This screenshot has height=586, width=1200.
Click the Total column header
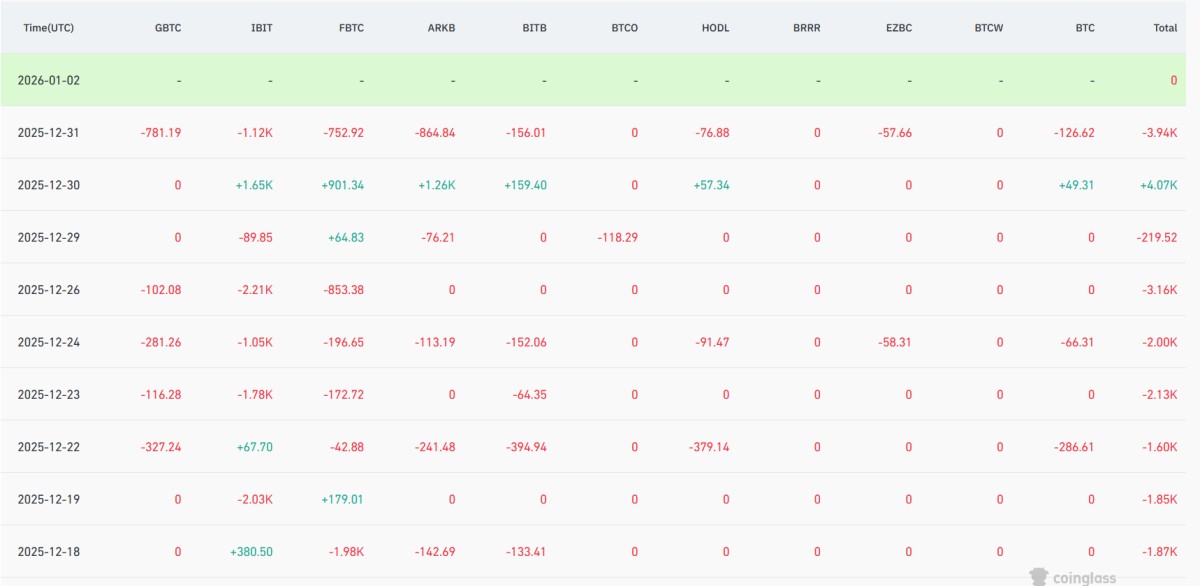coord(1165,28)
